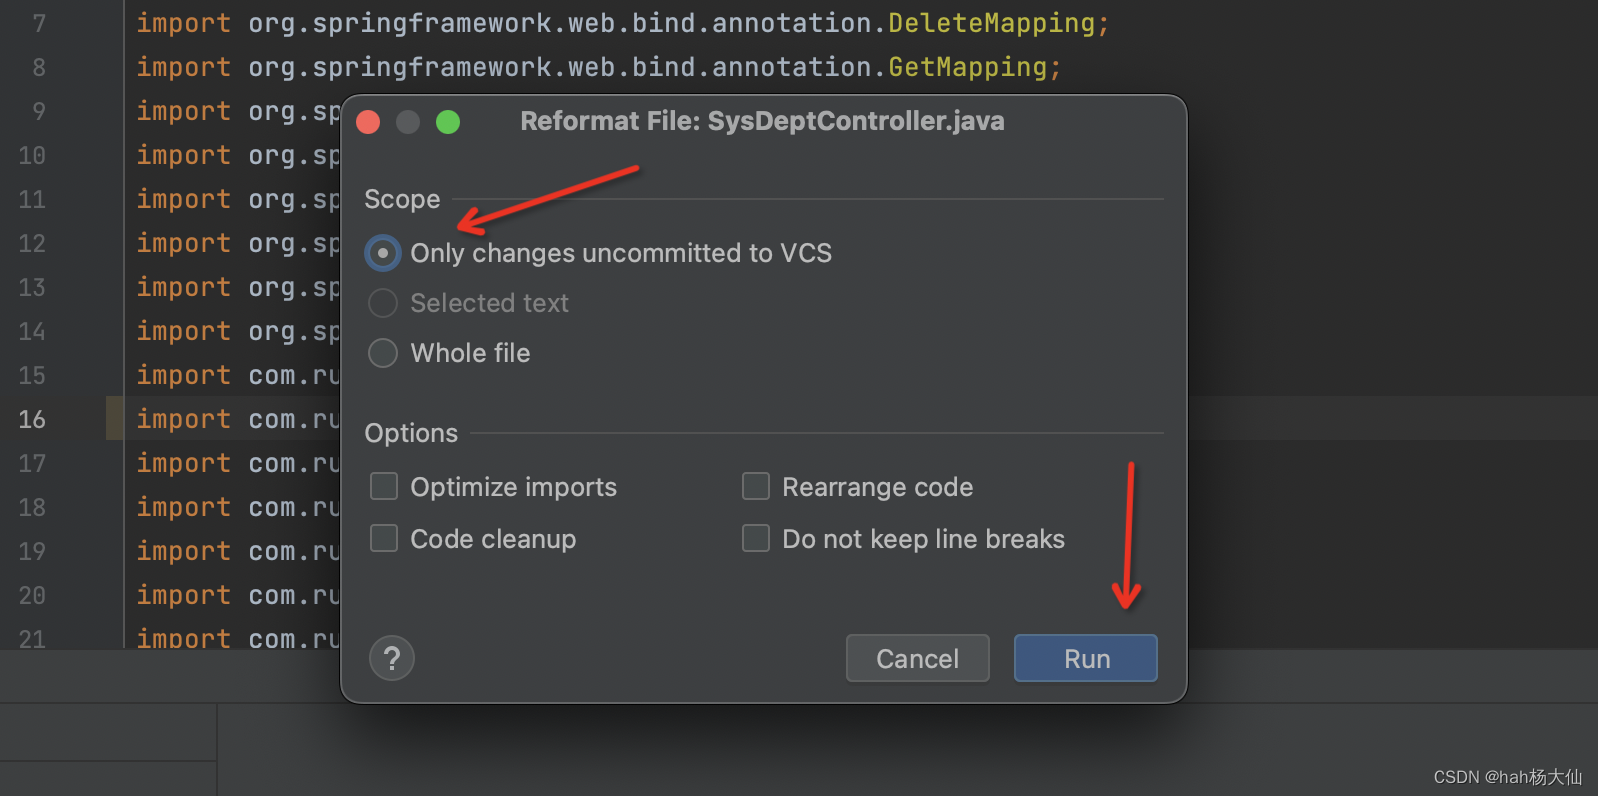Image resolution: width=1598 pixels, height=796 pixels.
Task: Tick the Code cleanup checkbox
Action: 384,539
